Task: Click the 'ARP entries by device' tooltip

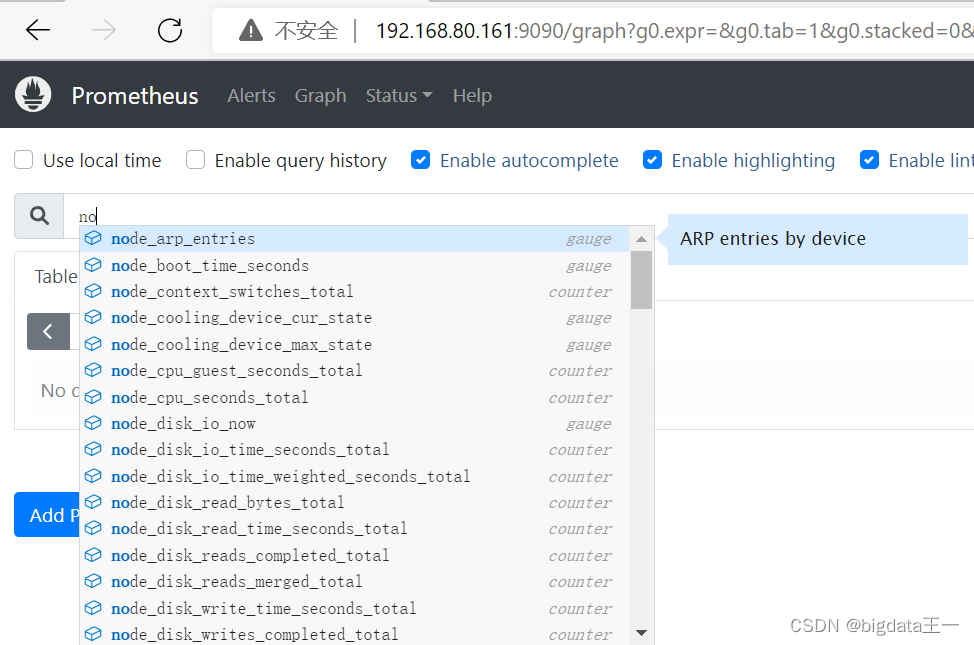Action: click(x=817, y=239)
